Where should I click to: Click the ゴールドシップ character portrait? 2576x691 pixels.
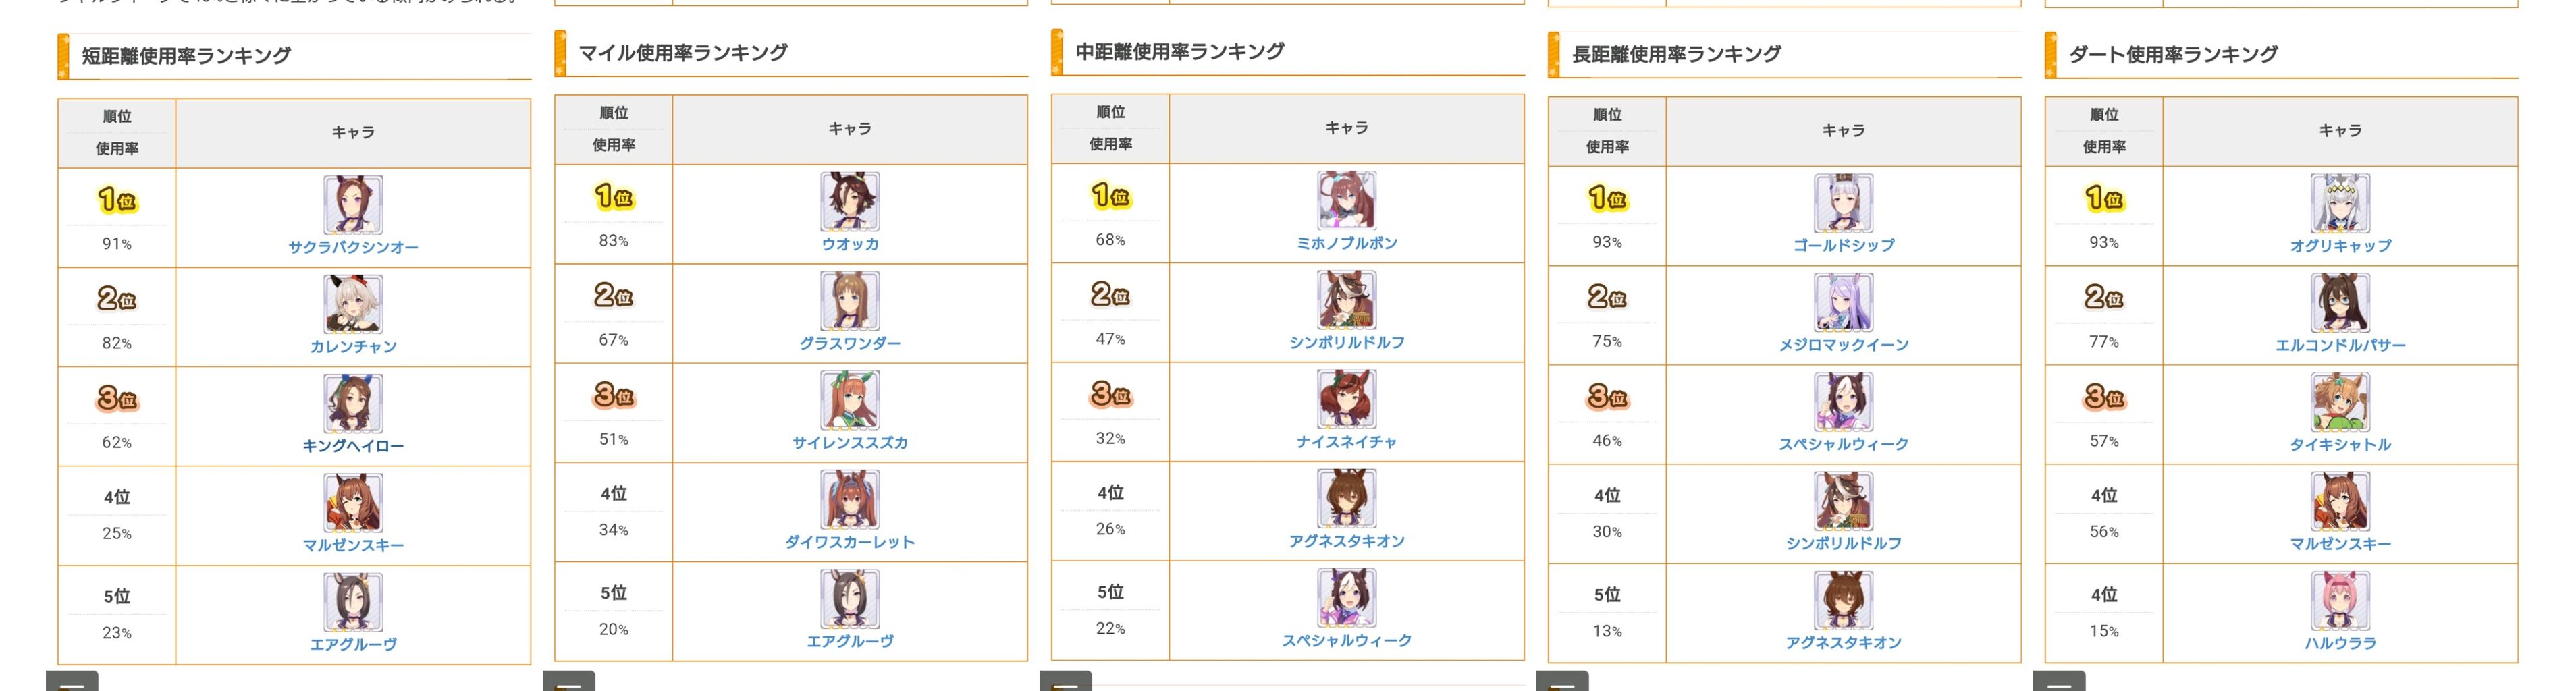point(1843,203)
